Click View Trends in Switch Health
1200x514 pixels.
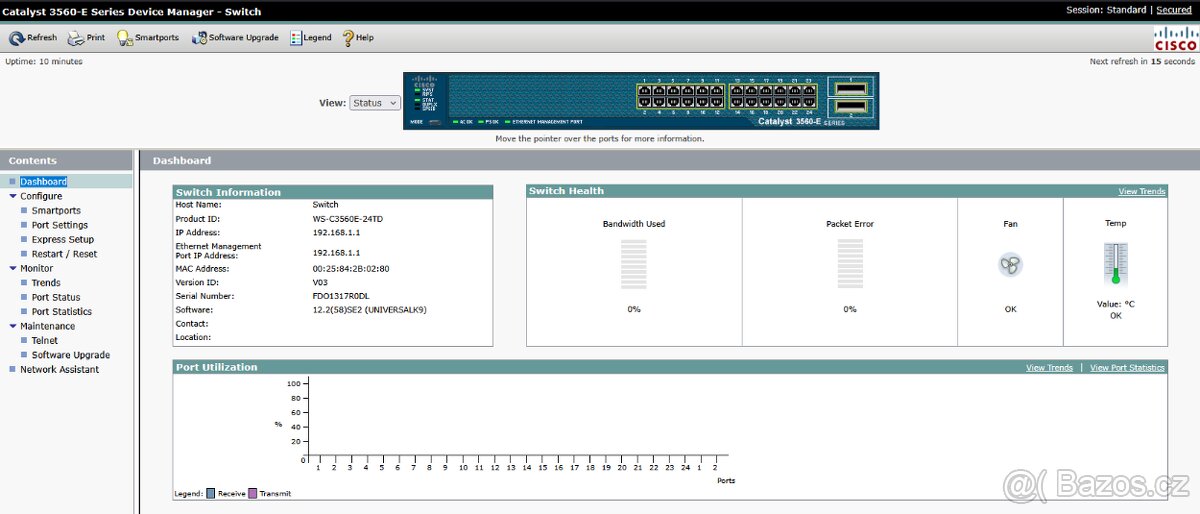tap(1142, 191)
